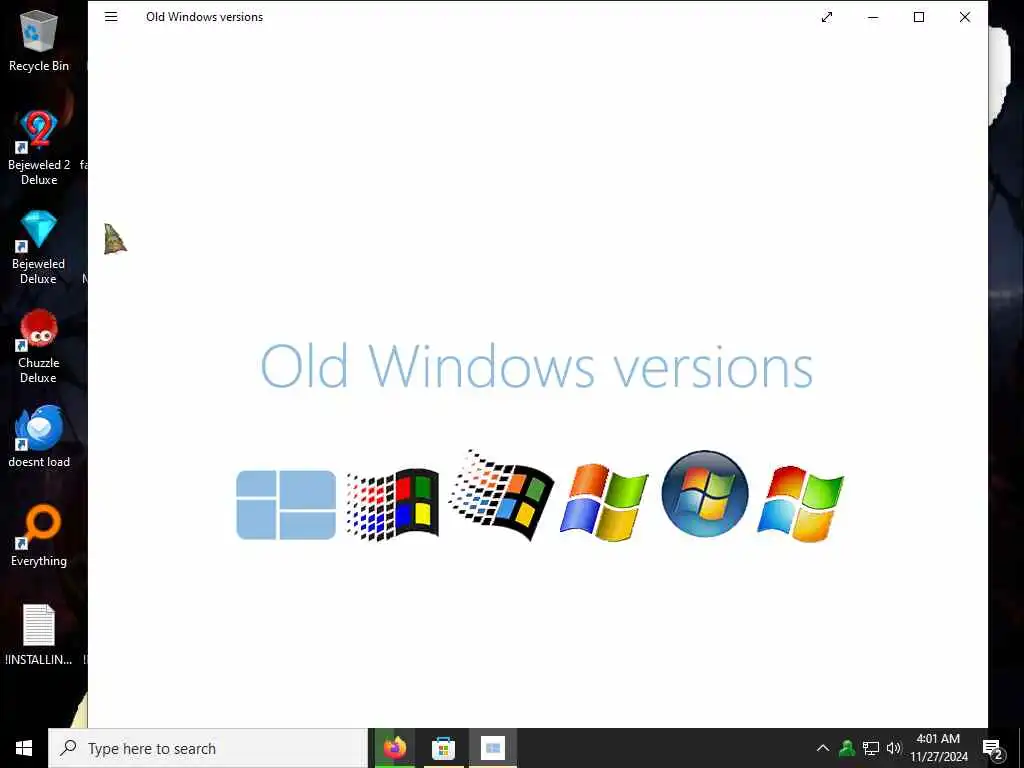Close the Old Windows versions window
This screenshot has height=768, width=1024.
click(x=965, y=17)
